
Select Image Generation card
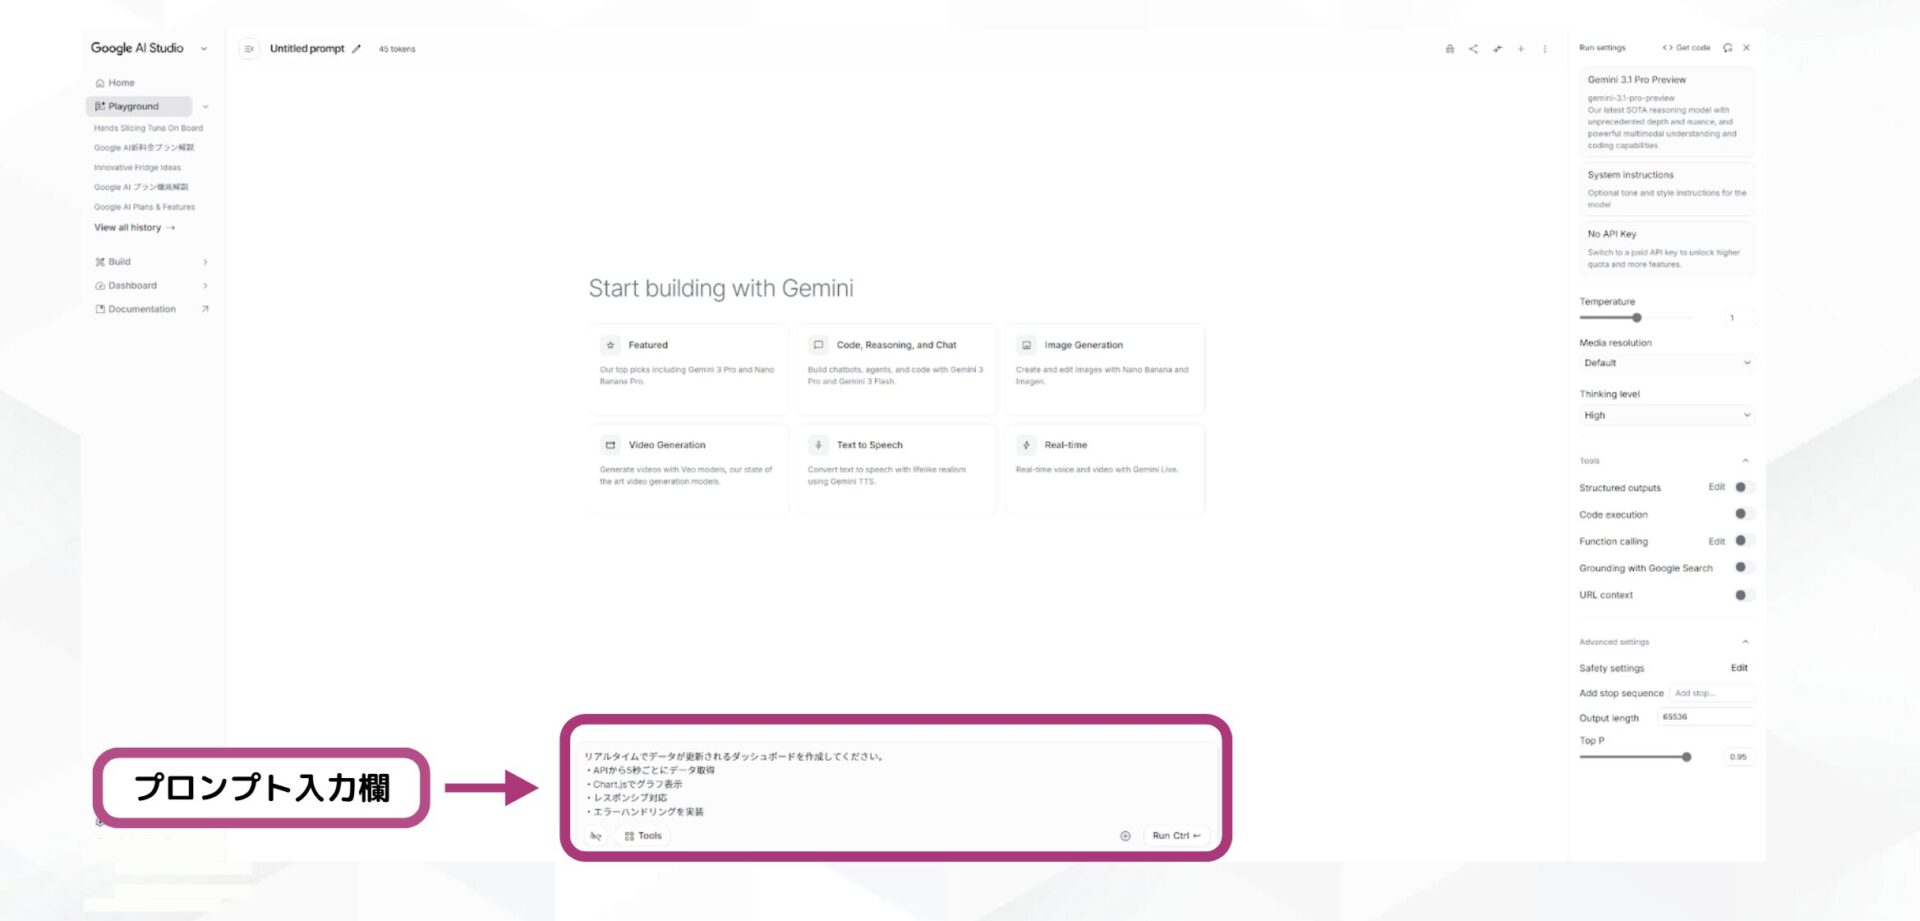pos(1105,369)
